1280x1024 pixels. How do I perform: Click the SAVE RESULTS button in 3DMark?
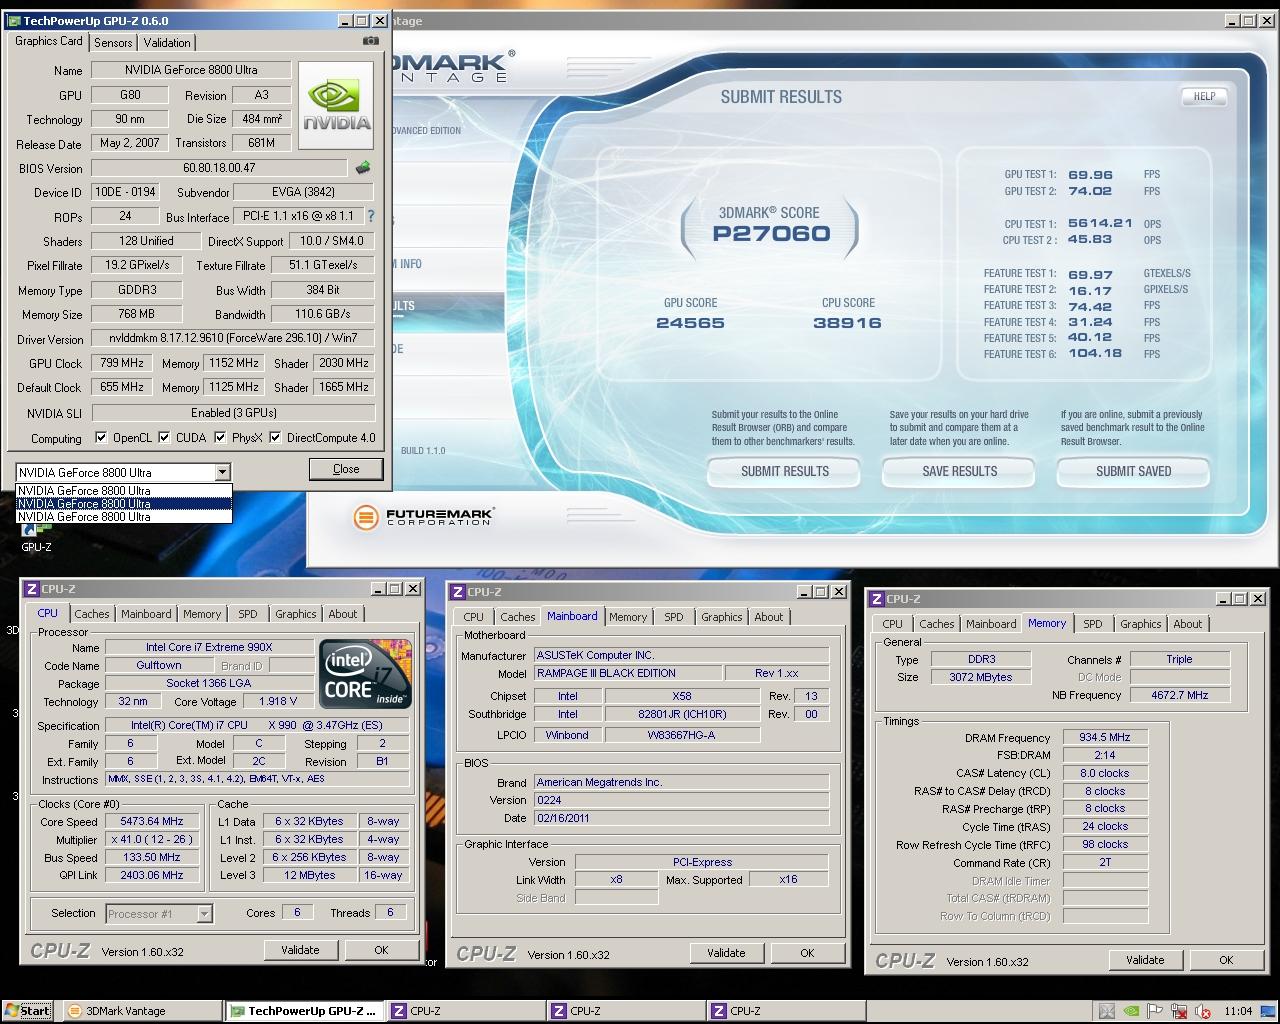click(x=960, y=471)
